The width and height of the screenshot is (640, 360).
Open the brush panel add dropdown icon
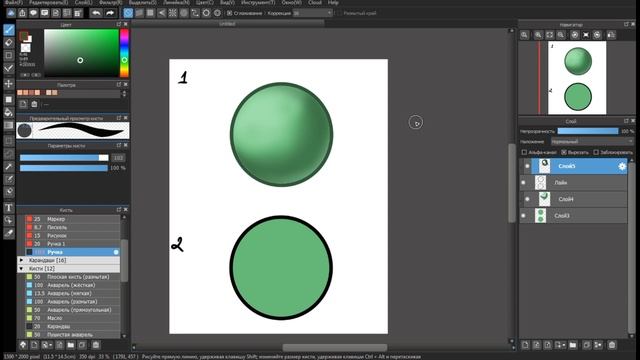tap(47, 345)
